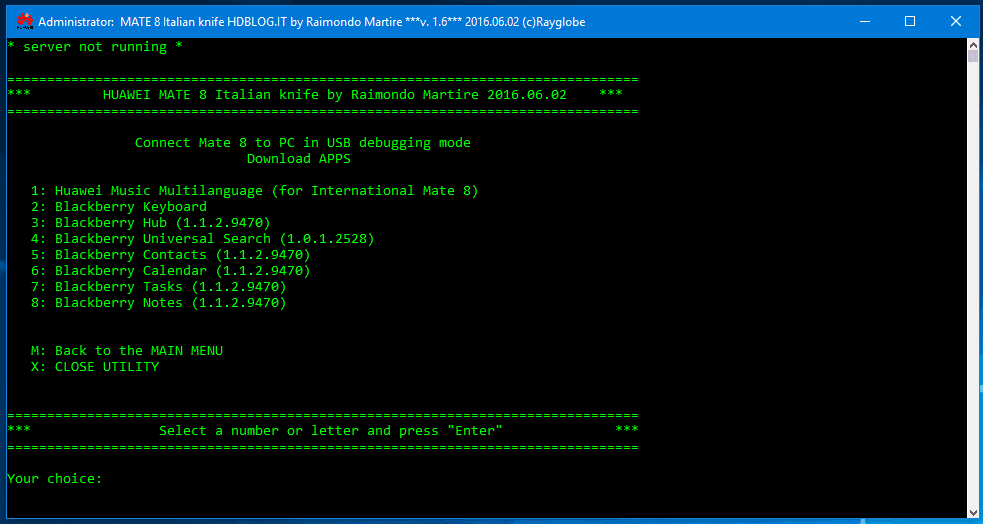
Task: Click option 2: Blackberry Keyboard
Action: point(118,207)
